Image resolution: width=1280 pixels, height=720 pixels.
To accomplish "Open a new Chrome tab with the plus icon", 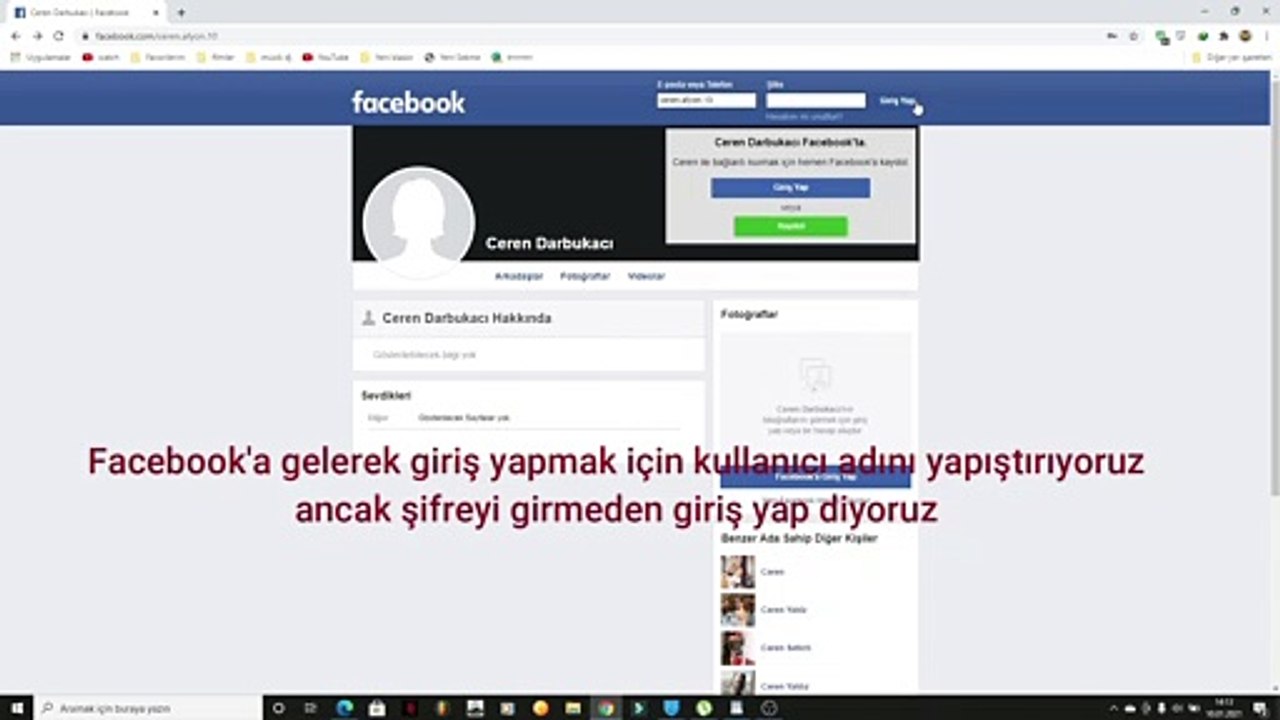I will 181,12.
